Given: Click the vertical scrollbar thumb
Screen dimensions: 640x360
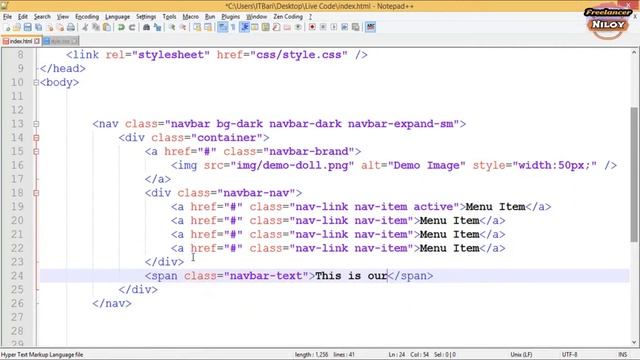Looking at the screenshot, I should [634, 174].
